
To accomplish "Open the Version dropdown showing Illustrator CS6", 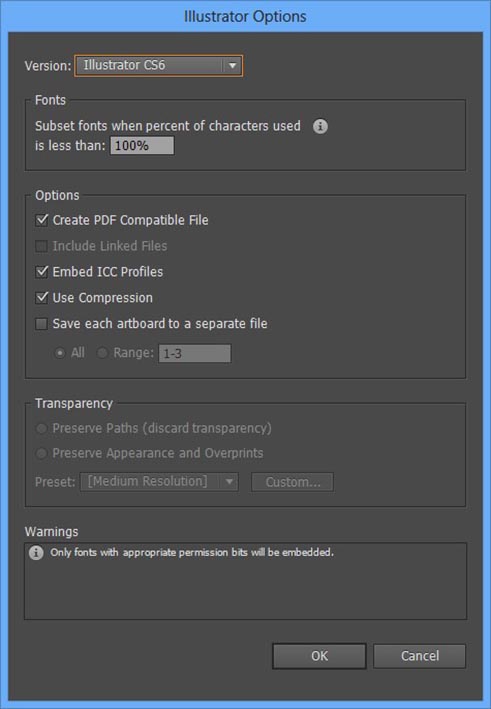I will pyautogui.click(x=159, y=66).
